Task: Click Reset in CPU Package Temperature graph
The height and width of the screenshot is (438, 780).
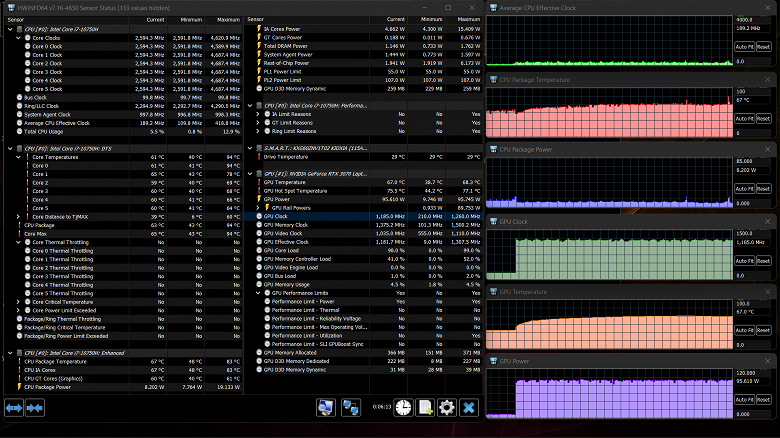Action: [x=764, y=118]
